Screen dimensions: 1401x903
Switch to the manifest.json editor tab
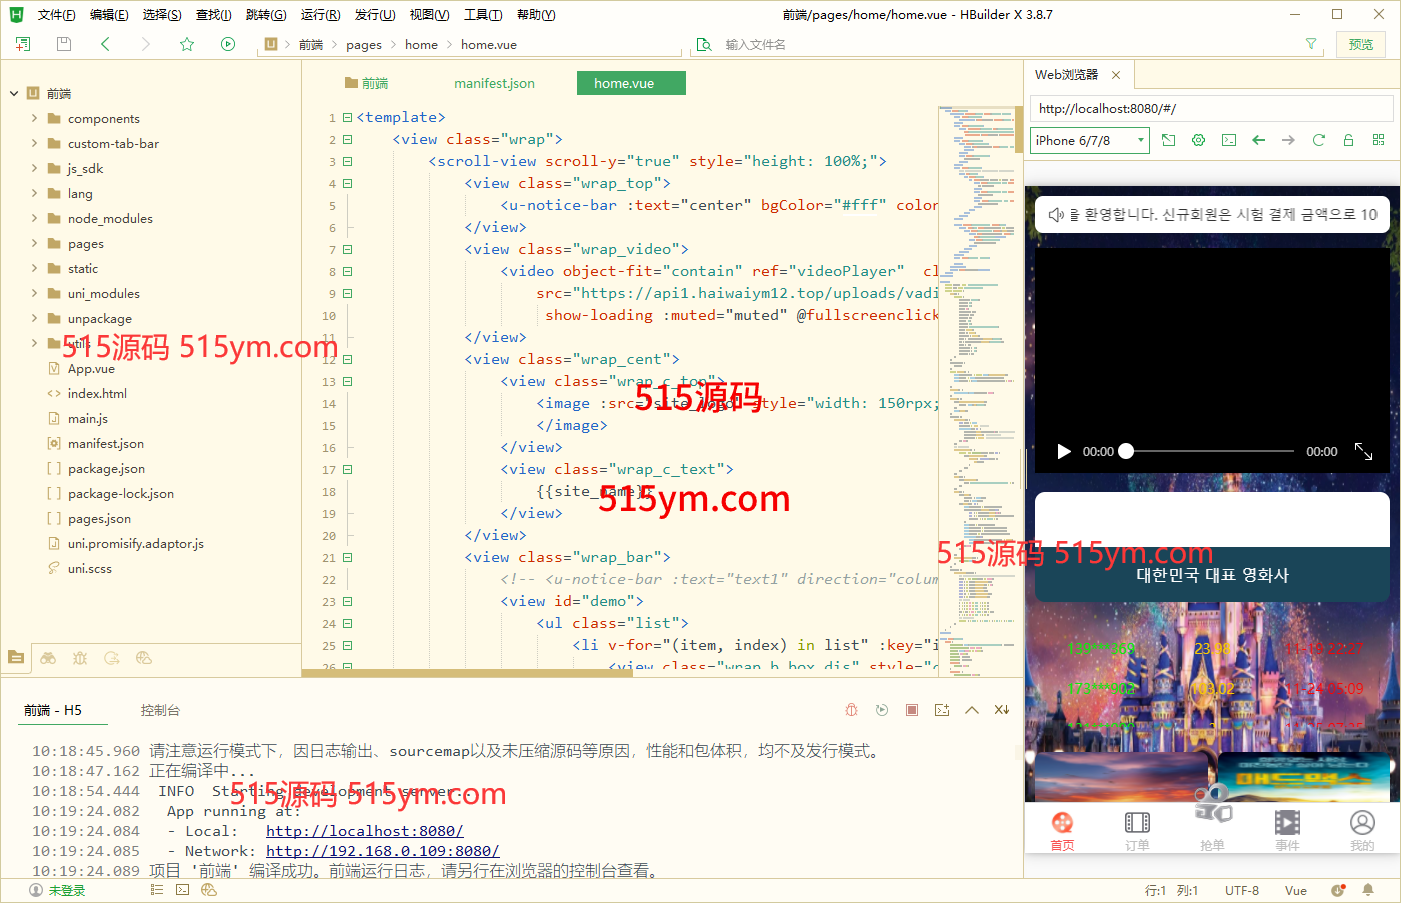(x=494, y=83)
